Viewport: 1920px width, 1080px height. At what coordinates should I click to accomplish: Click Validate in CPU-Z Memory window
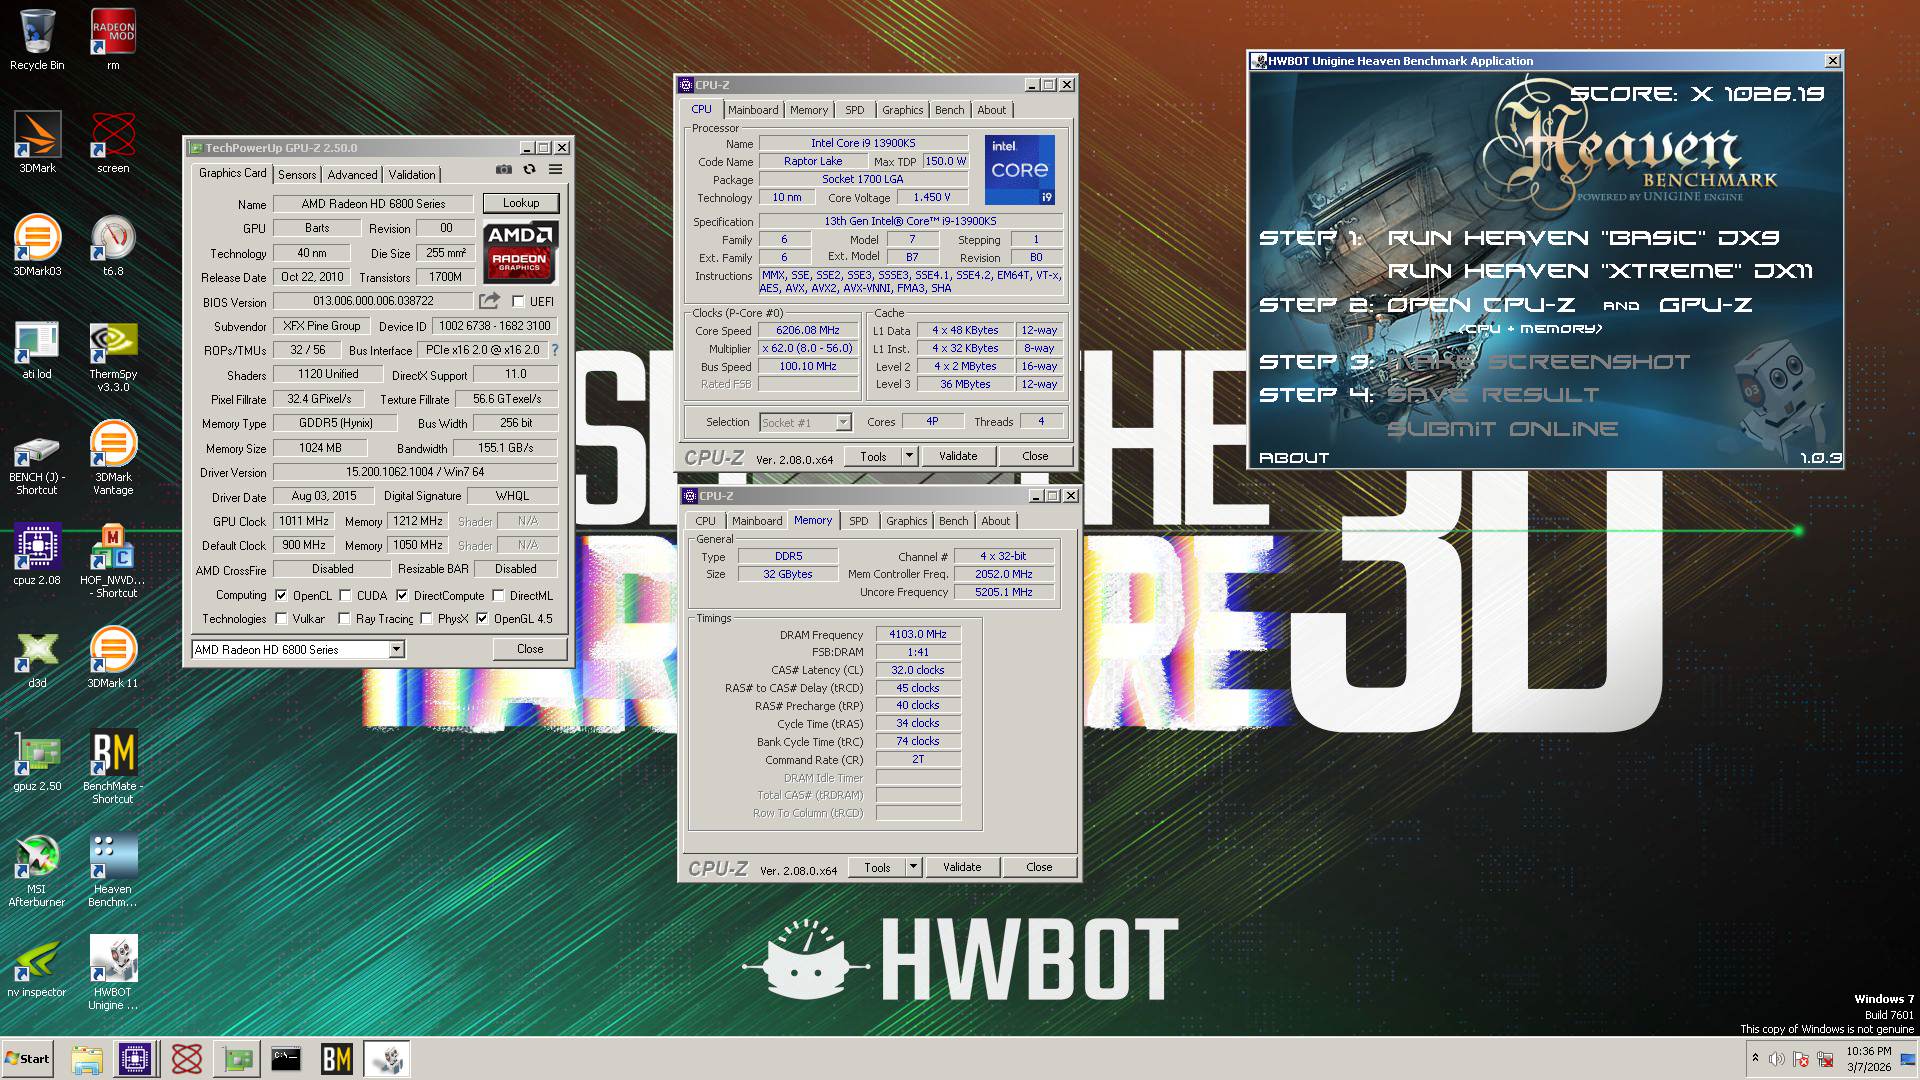(x=962, y=867)
